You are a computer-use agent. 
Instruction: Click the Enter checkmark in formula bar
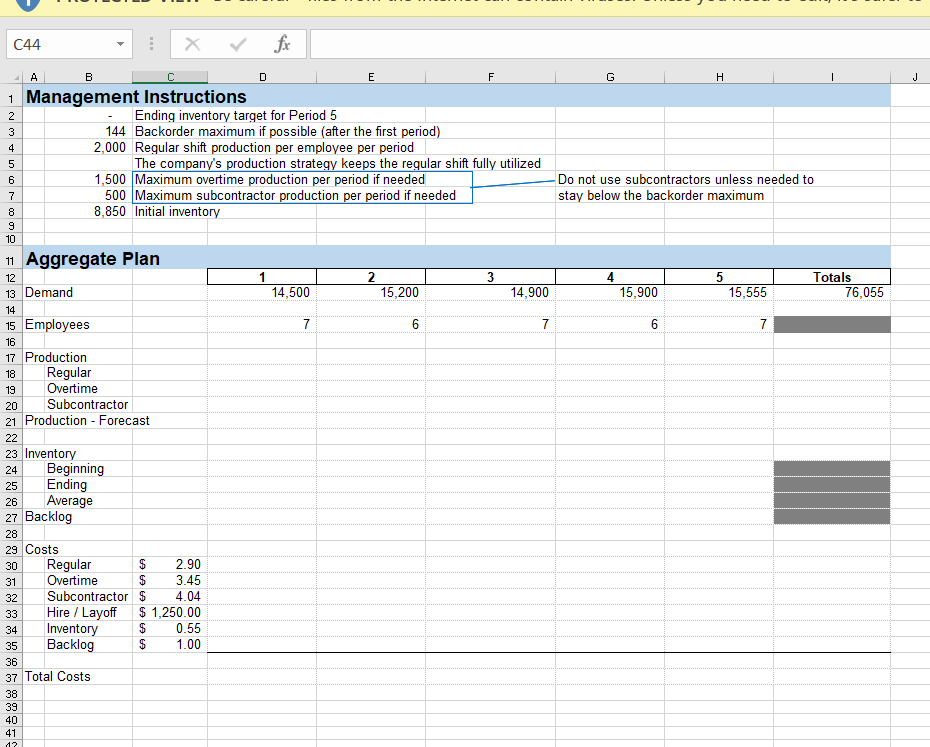(237, 45)
